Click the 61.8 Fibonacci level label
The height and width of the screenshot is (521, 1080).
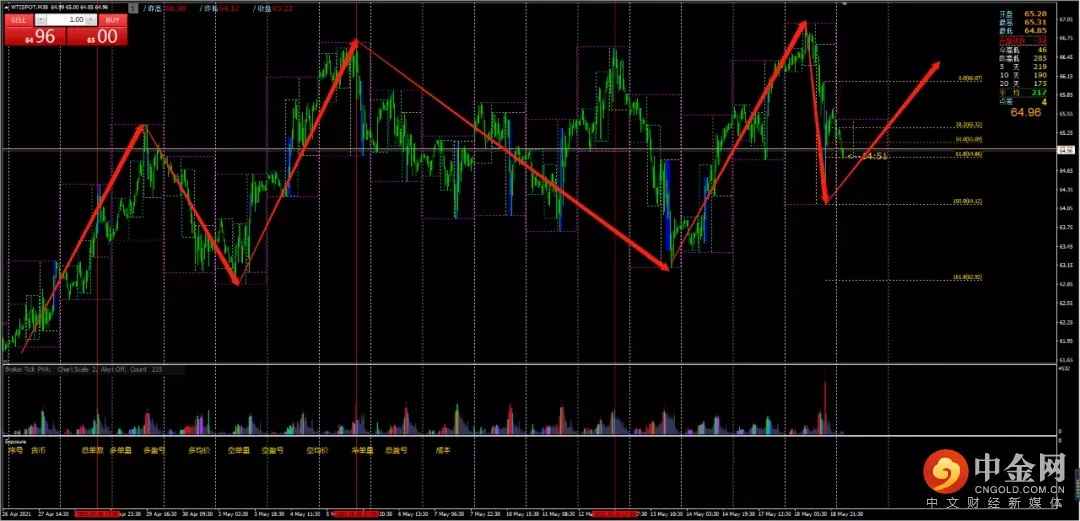(x=968, y=155)
